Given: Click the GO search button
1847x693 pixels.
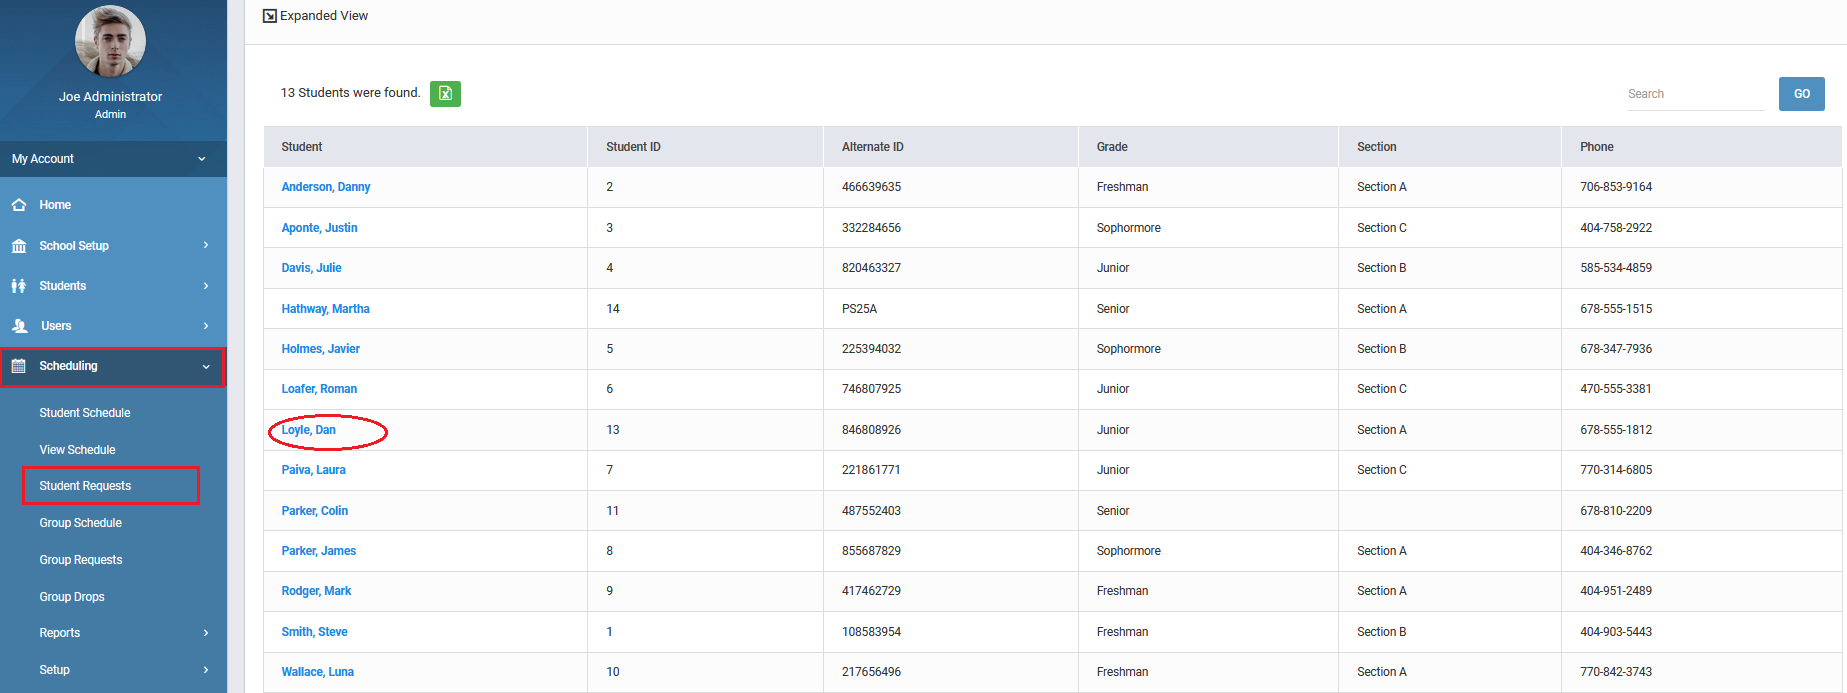Looking at the screenshot, I should (1801, 94).
